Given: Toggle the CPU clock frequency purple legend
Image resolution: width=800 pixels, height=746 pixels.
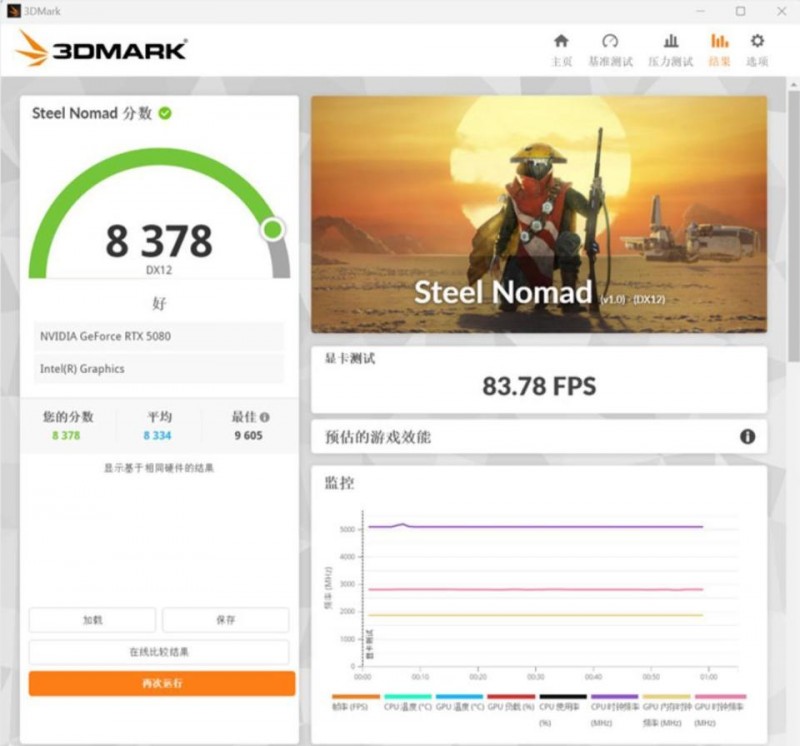Looking at the screenshot, I should pos(614,709).
